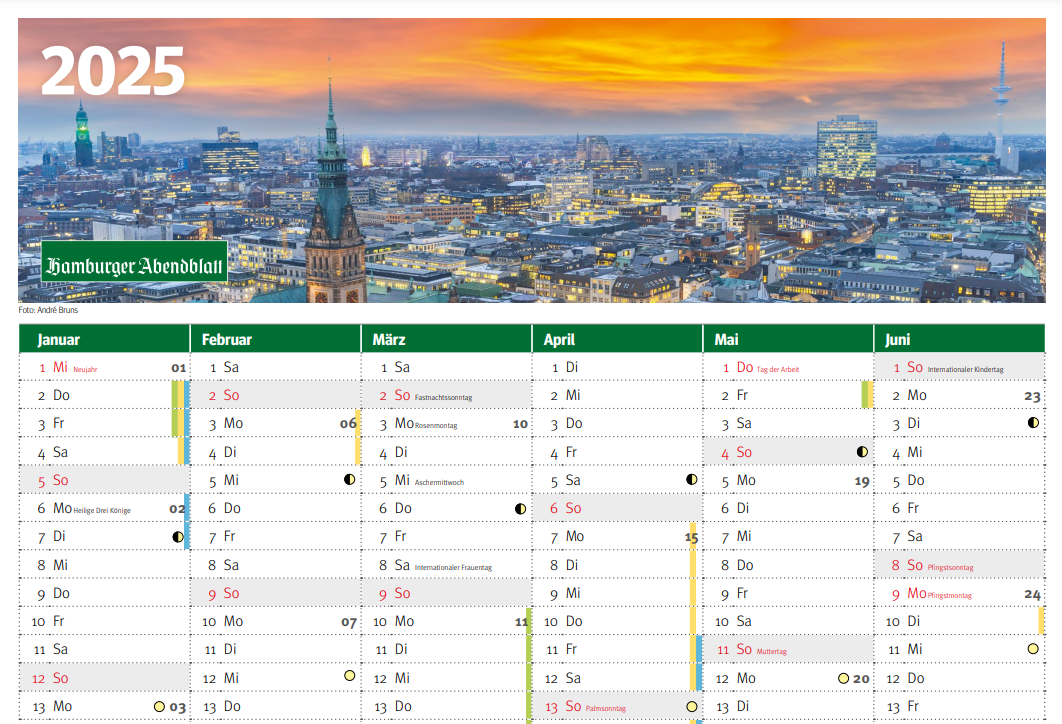Screen dimensions: 1062x724
Task: Click the half-moon symbol on April 5
Action: [x=692, y=480]
